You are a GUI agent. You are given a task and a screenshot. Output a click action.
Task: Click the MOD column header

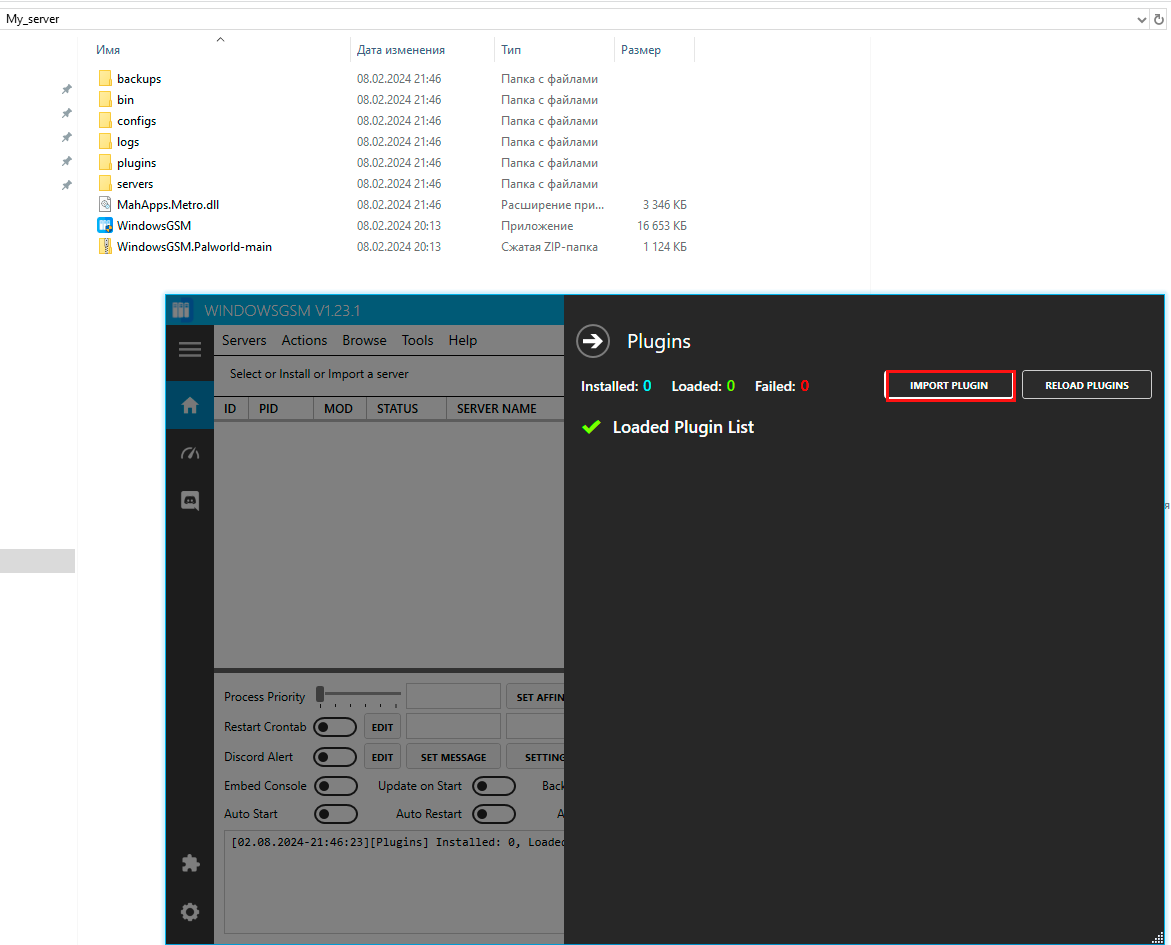pyautogui.click(x=338, y=409)
